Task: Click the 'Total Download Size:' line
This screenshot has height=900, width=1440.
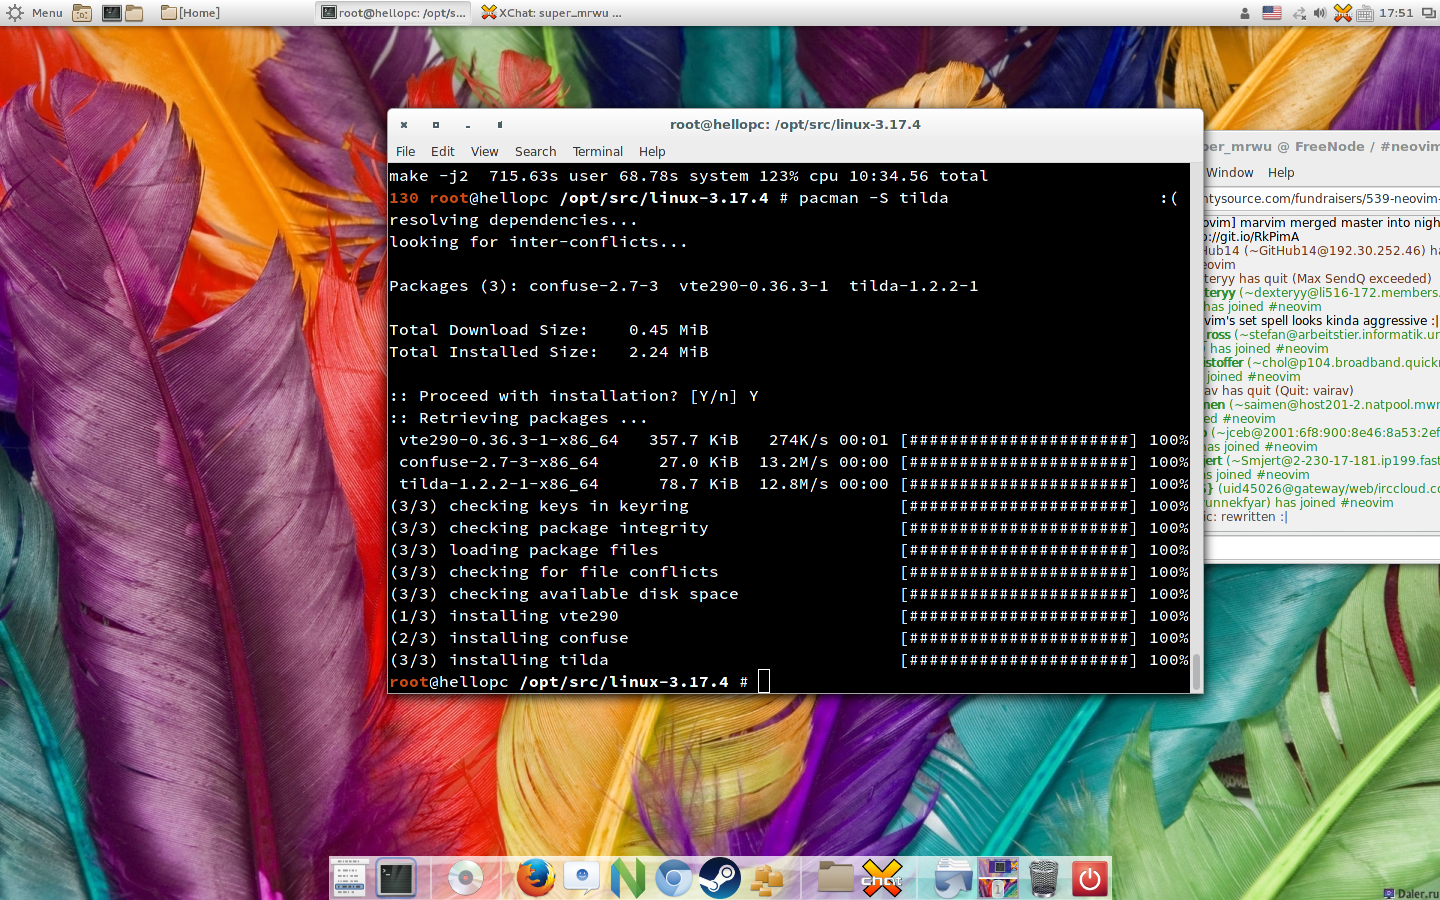Action: (549, 330)
